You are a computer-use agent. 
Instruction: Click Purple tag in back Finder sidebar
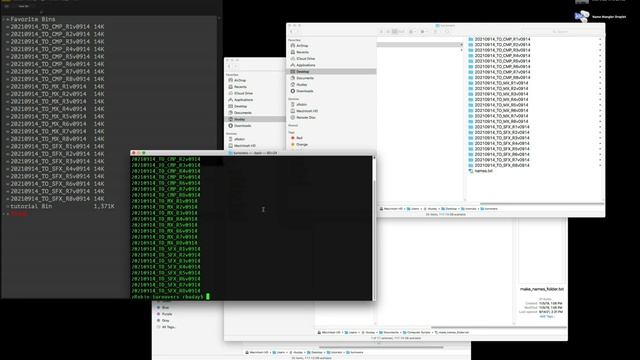click(164, 314)
